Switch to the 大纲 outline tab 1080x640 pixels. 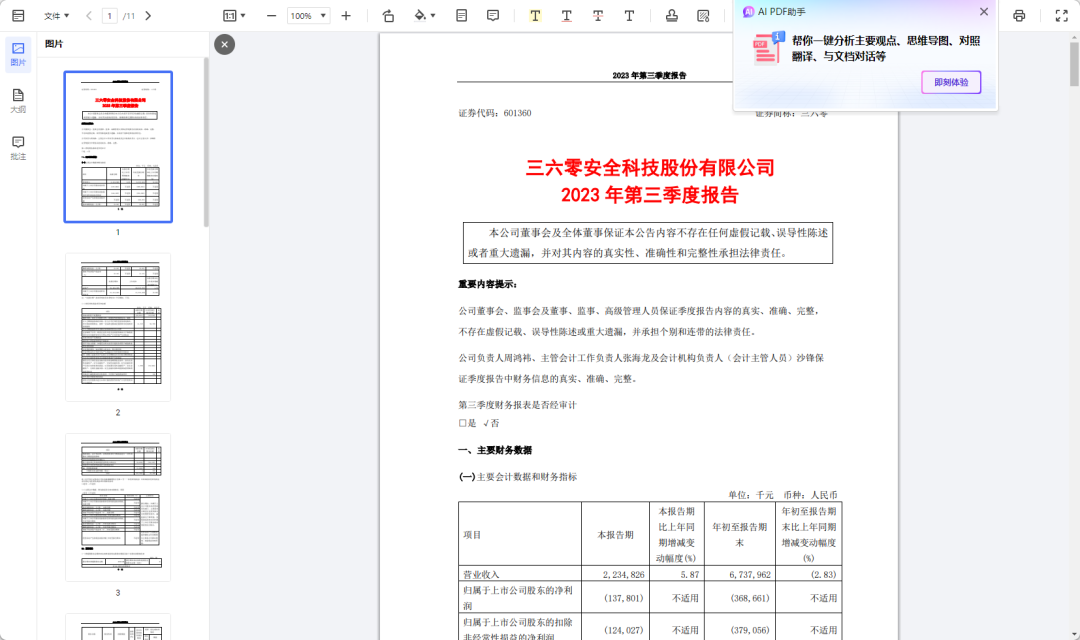point(18,101)
